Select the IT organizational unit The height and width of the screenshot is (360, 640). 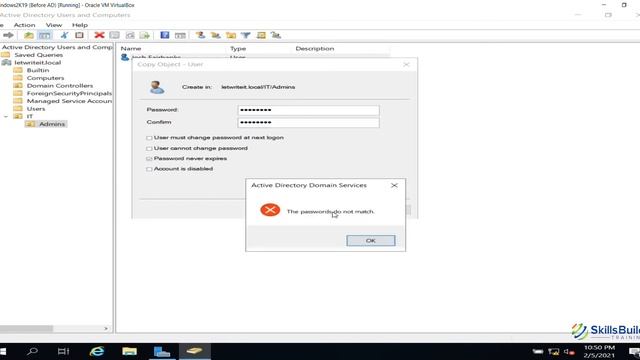coord(29,117)
